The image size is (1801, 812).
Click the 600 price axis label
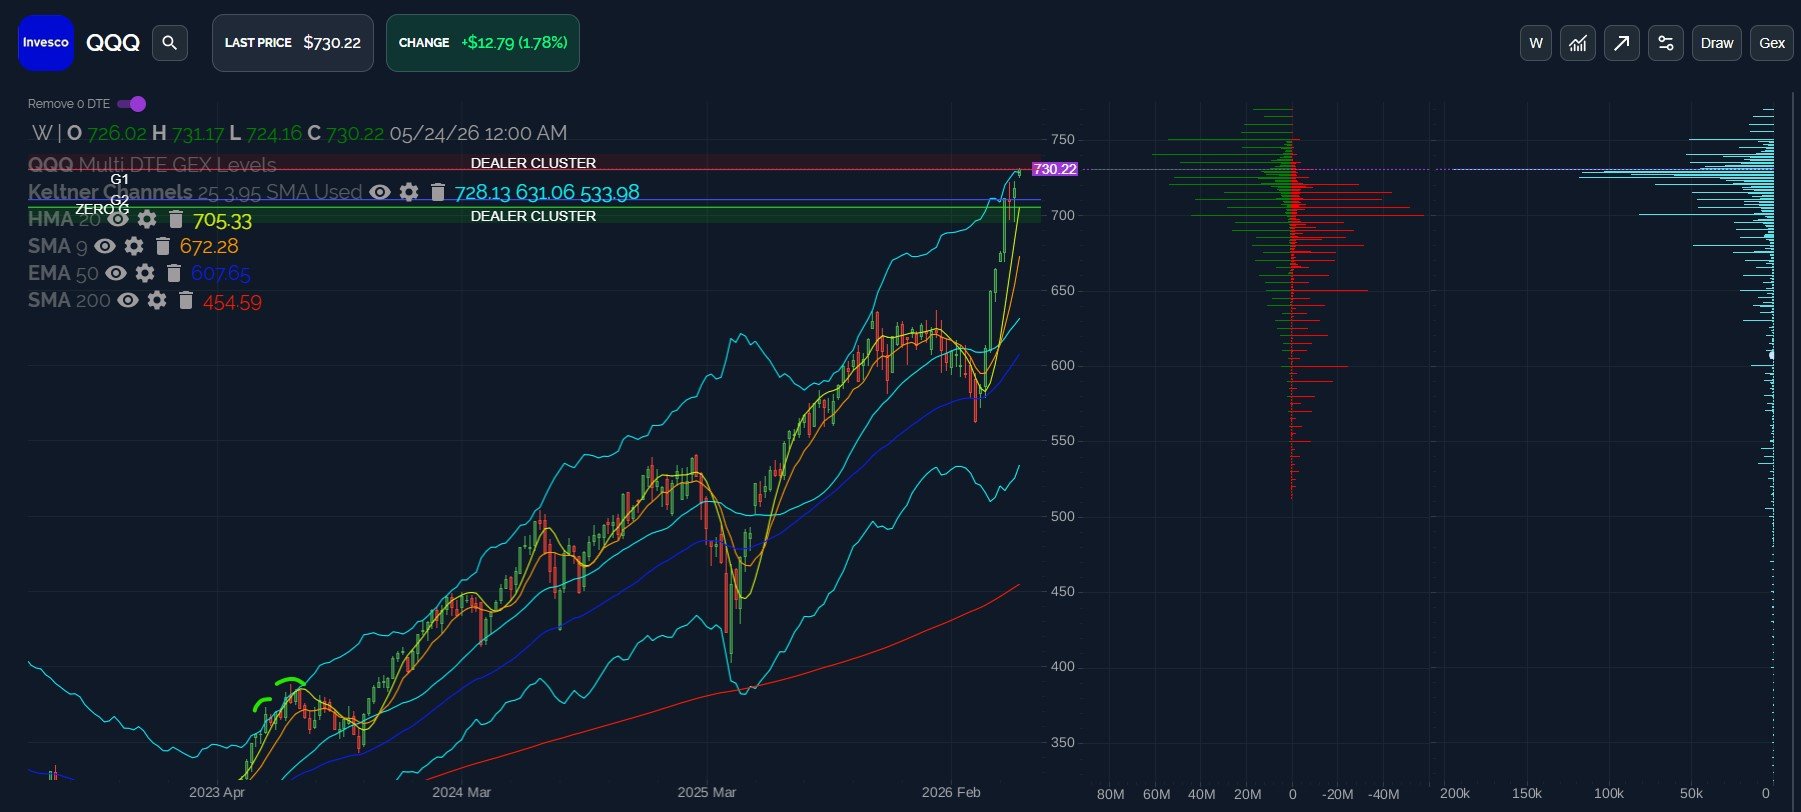pyautogui.click(x=1063, y=366)
